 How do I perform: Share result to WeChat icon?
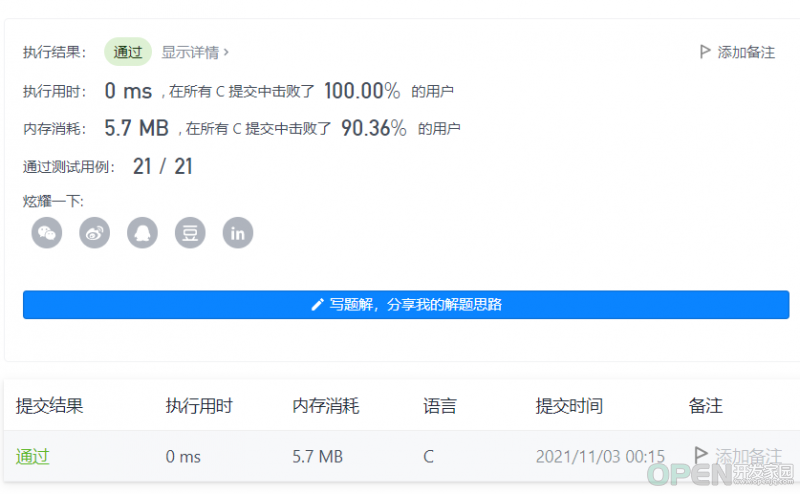click(x=47, y=233)
